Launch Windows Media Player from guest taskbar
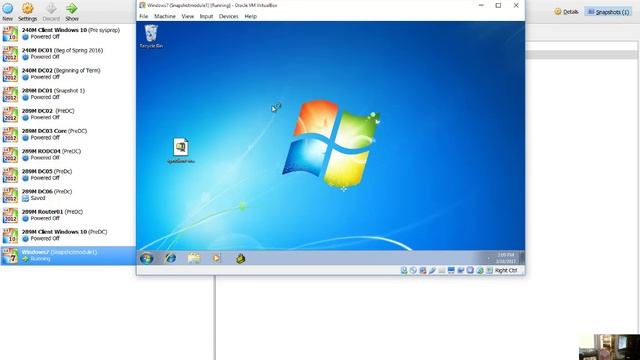The image size is (640, 360). pyautogui.click(x=216, y=258)
